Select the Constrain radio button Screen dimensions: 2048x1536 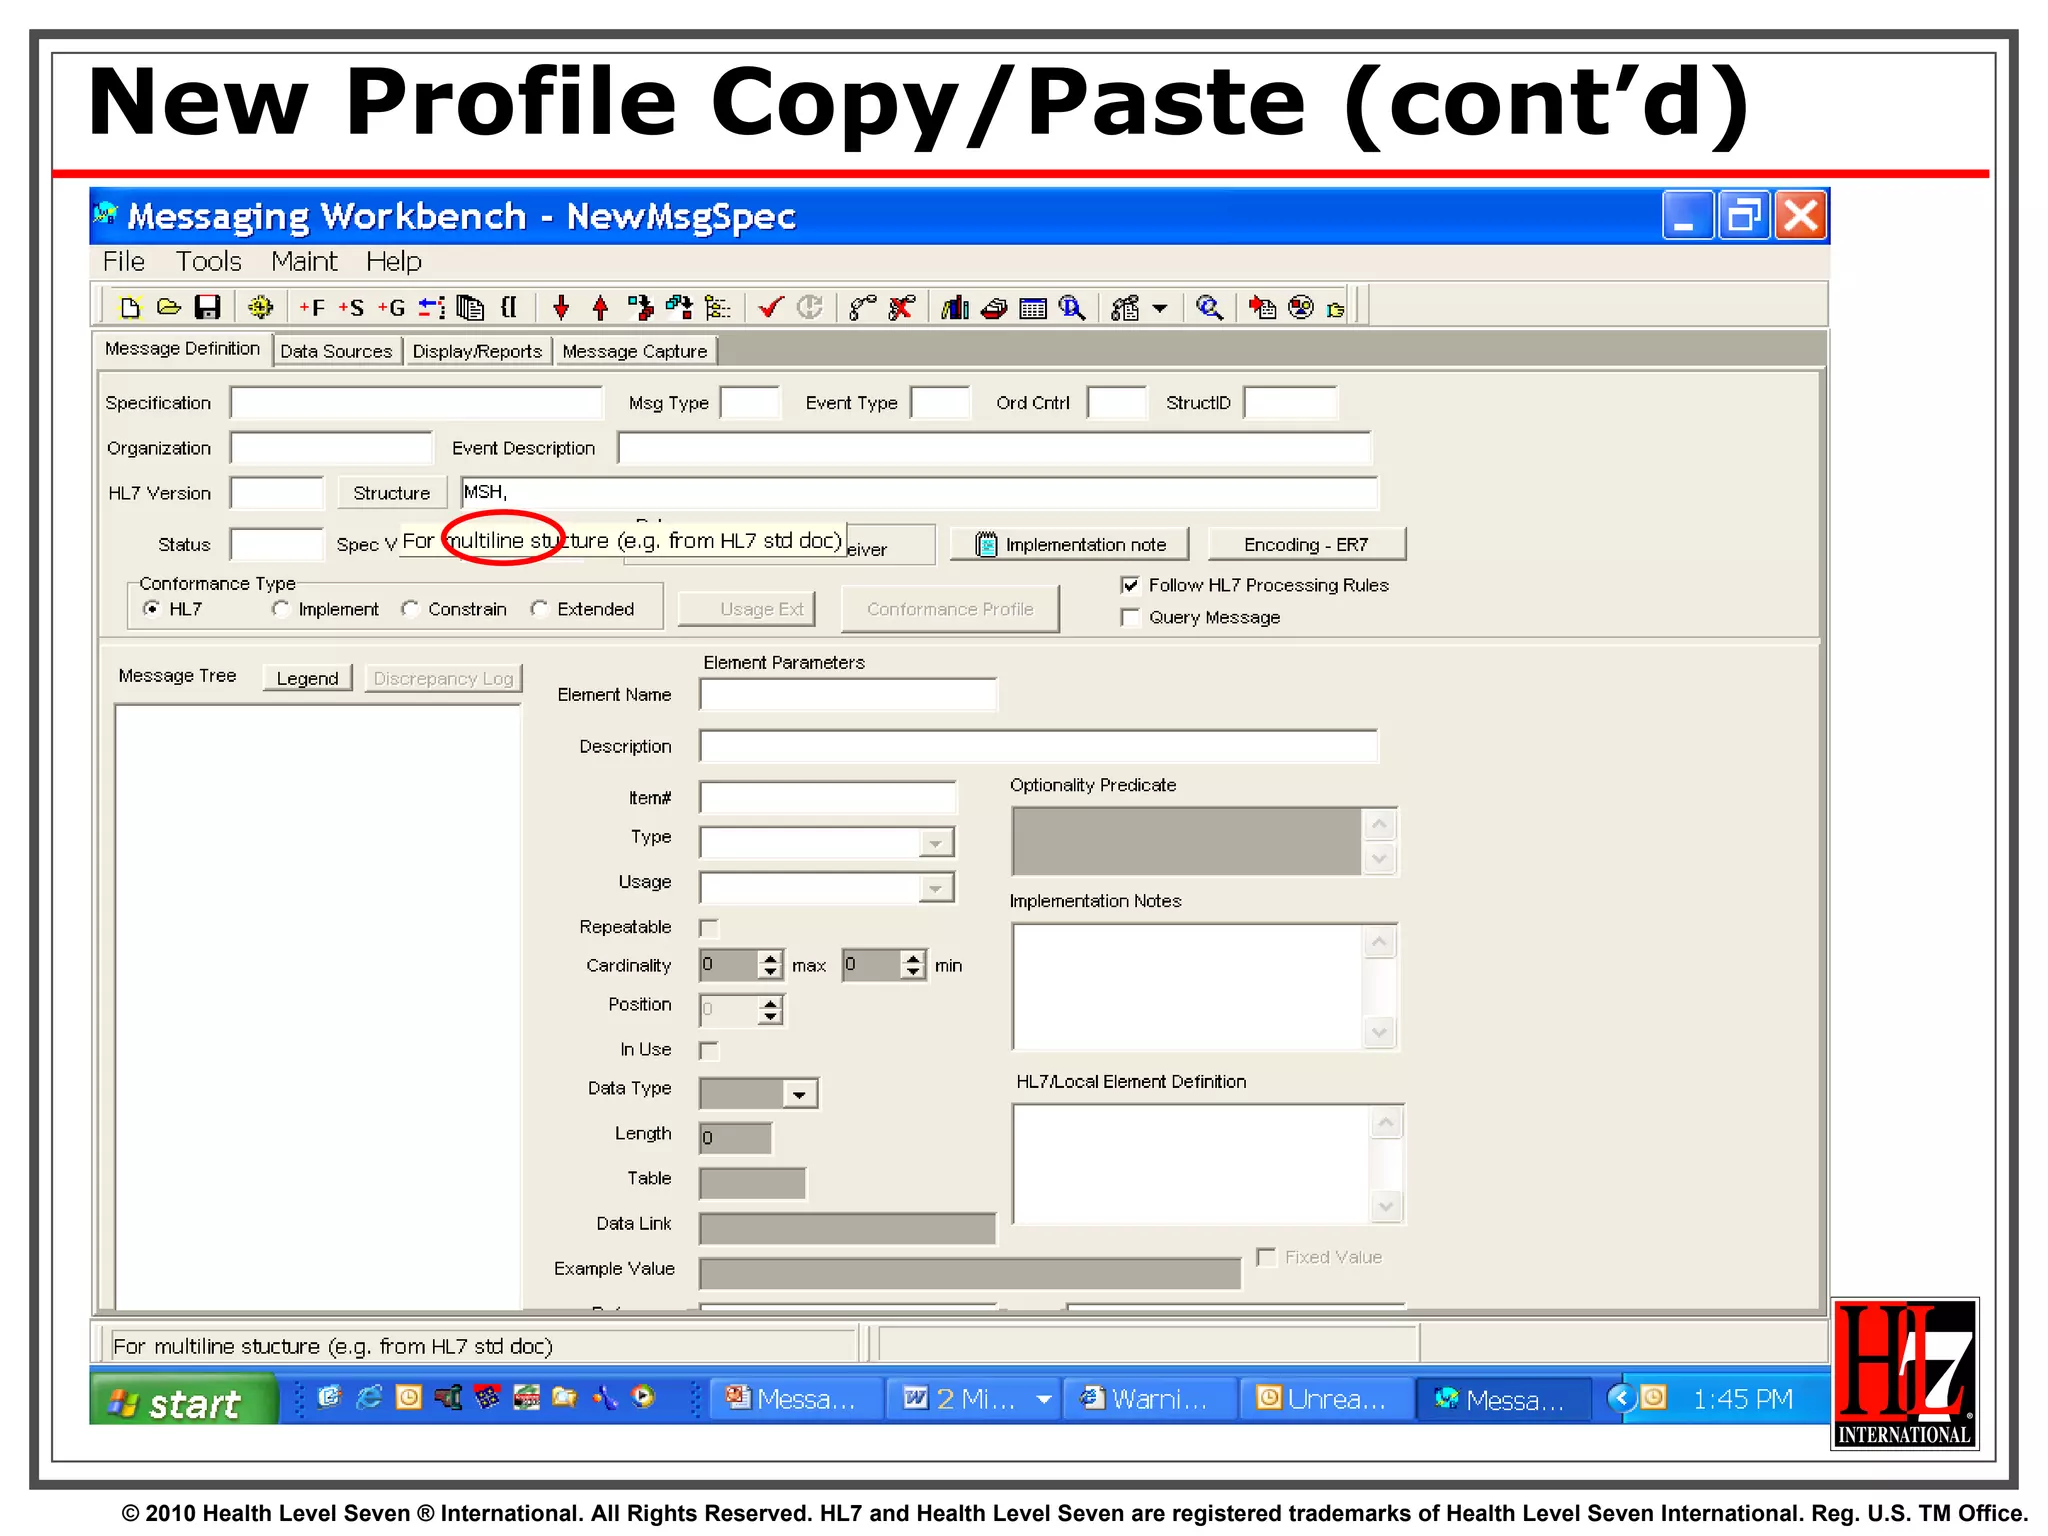(x=410, y=609)
